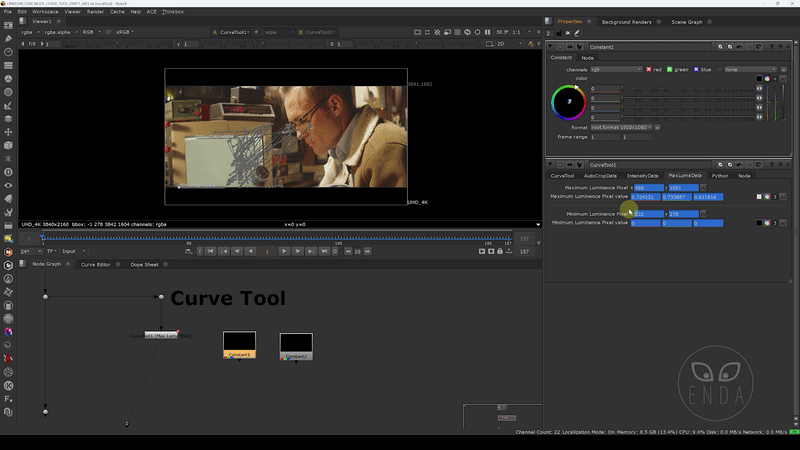Open the frames-per-second 24 dropdown
Screen dimensions: 800x450
[x=31, y=251]
